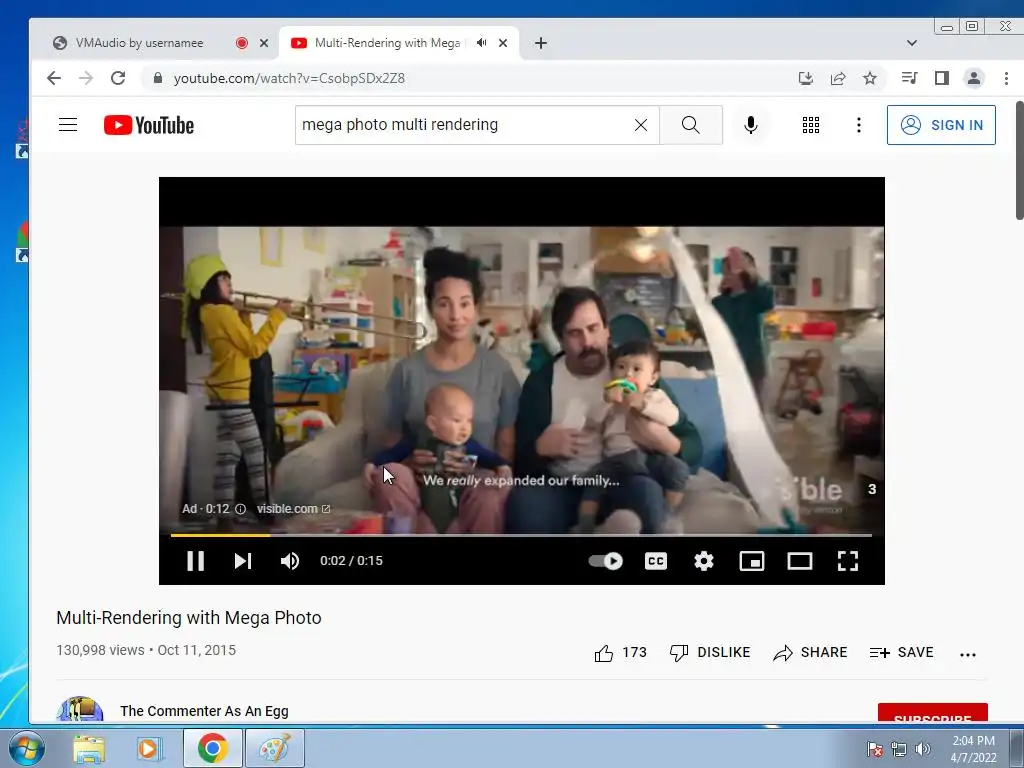
Task: Run the search with the magnifier button
Action: pyautogui.click(x=691, y=125)
